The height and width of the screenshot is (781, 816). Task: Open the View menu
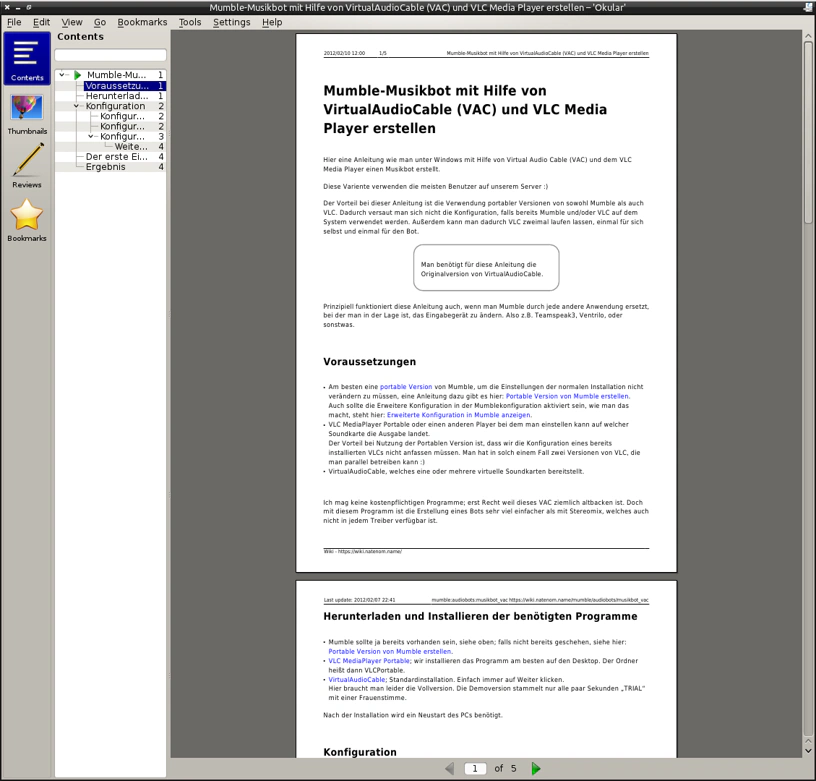pos(72,22)
